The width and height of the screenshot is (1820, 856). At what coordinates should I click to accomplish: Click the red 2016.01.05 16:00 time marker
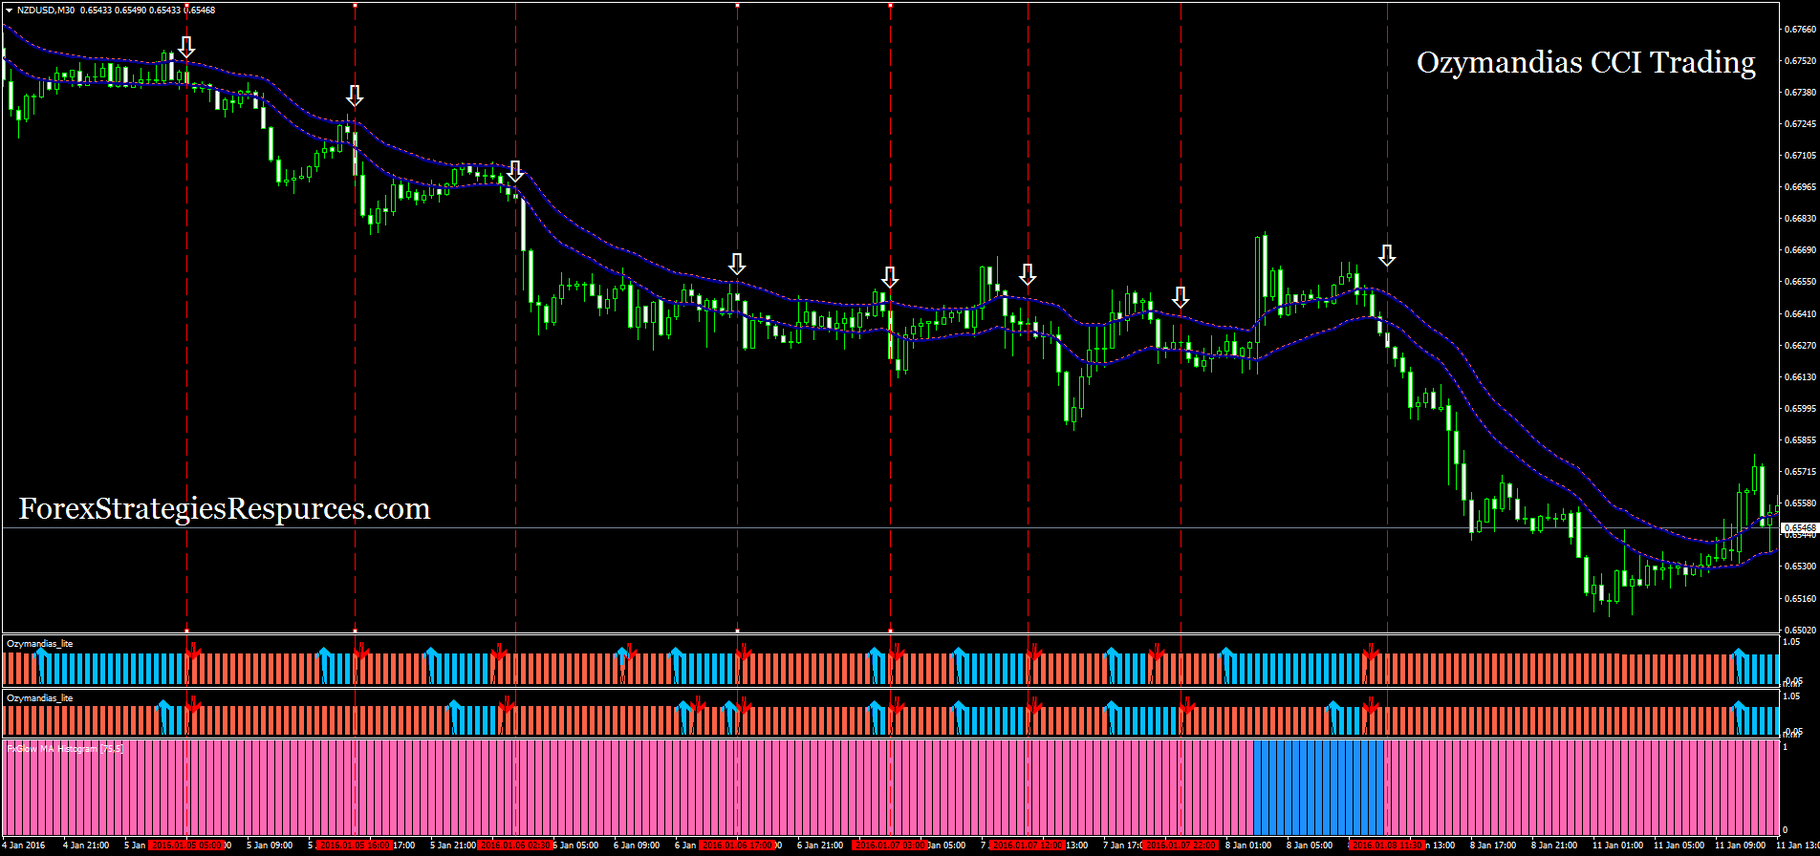pyautogui.click(x=355, y=845)
